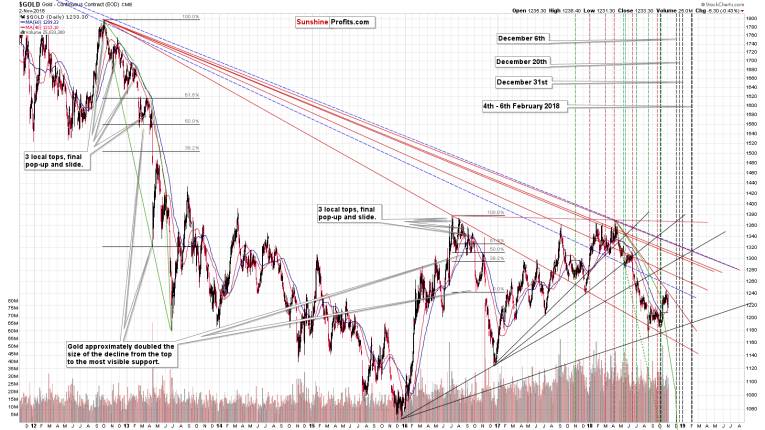Image resolution: width=765 pixels, height=430 pixels.
Task: Select the '4th - 6th February 2018' label
Action: coord(524,106)
